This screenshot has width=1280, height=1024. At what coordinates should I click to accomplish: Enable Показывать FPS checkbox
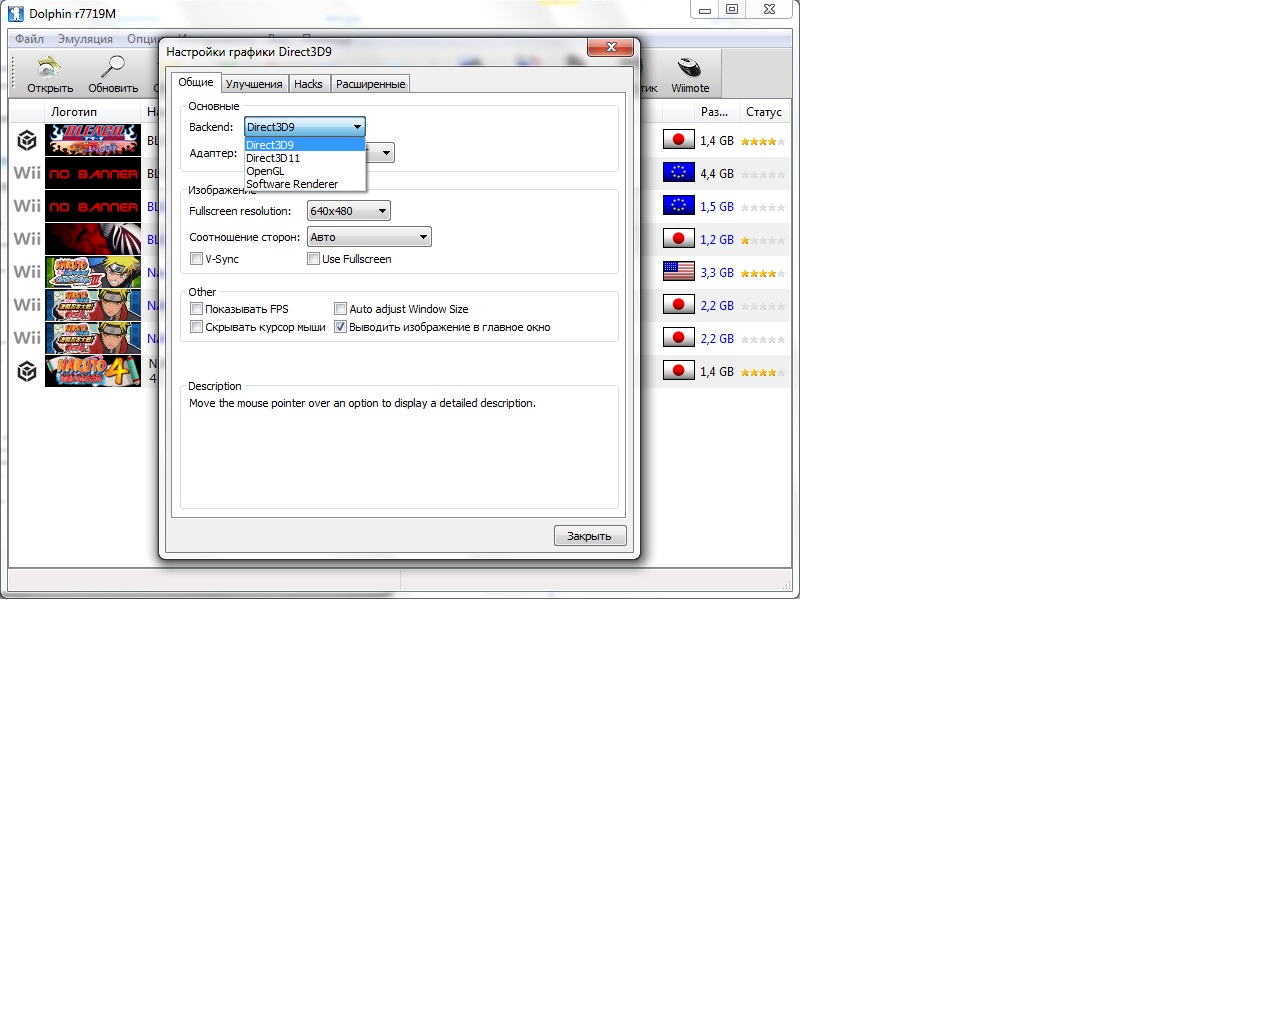197,309
